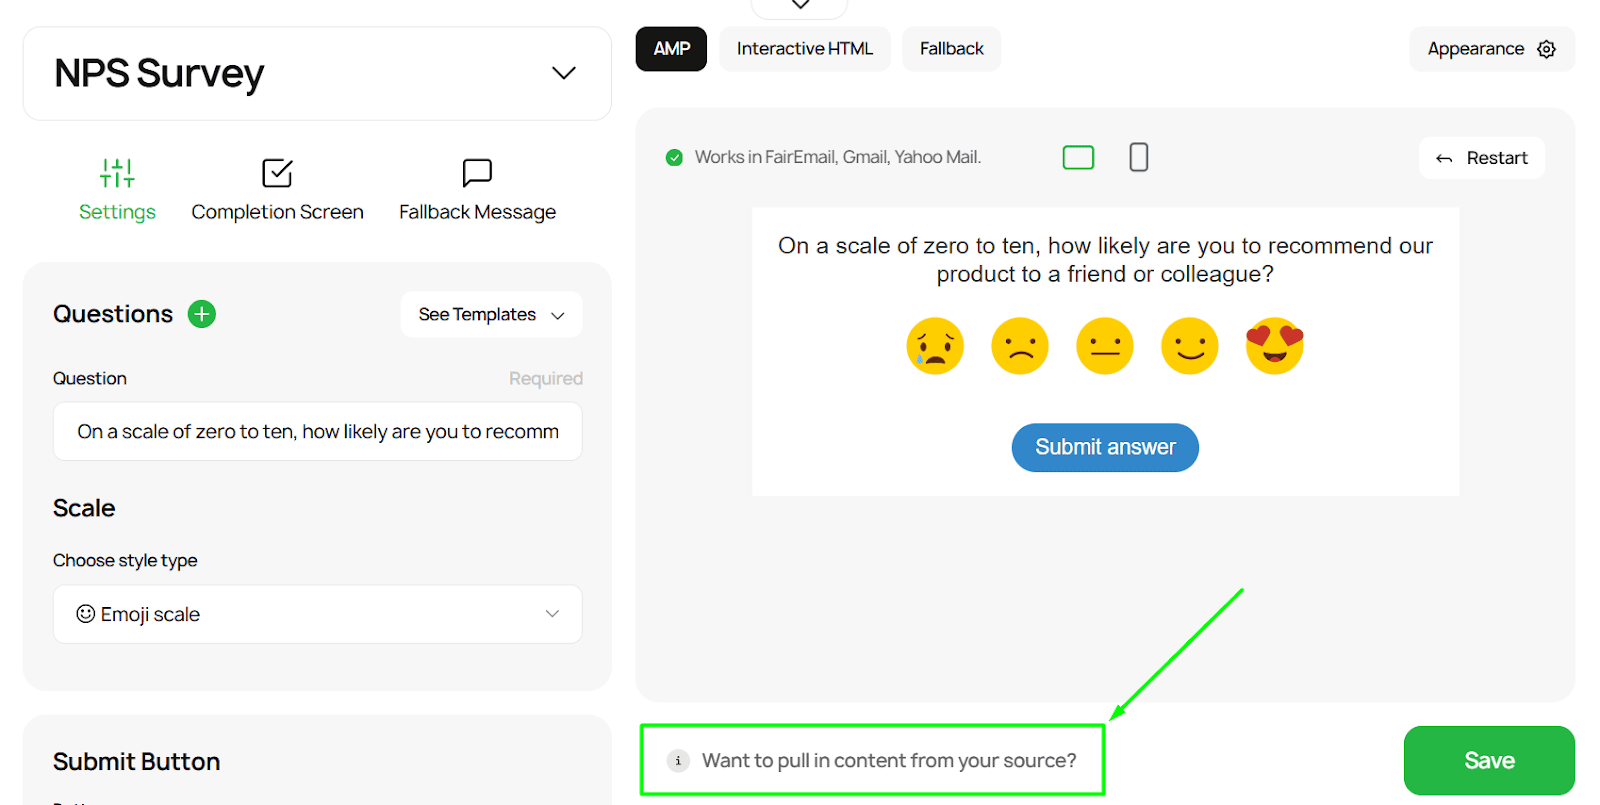This screenshot has width=1600, height=805.
Task: Click the Restart arrow icon in the preview
Action: click(1443, 157)
